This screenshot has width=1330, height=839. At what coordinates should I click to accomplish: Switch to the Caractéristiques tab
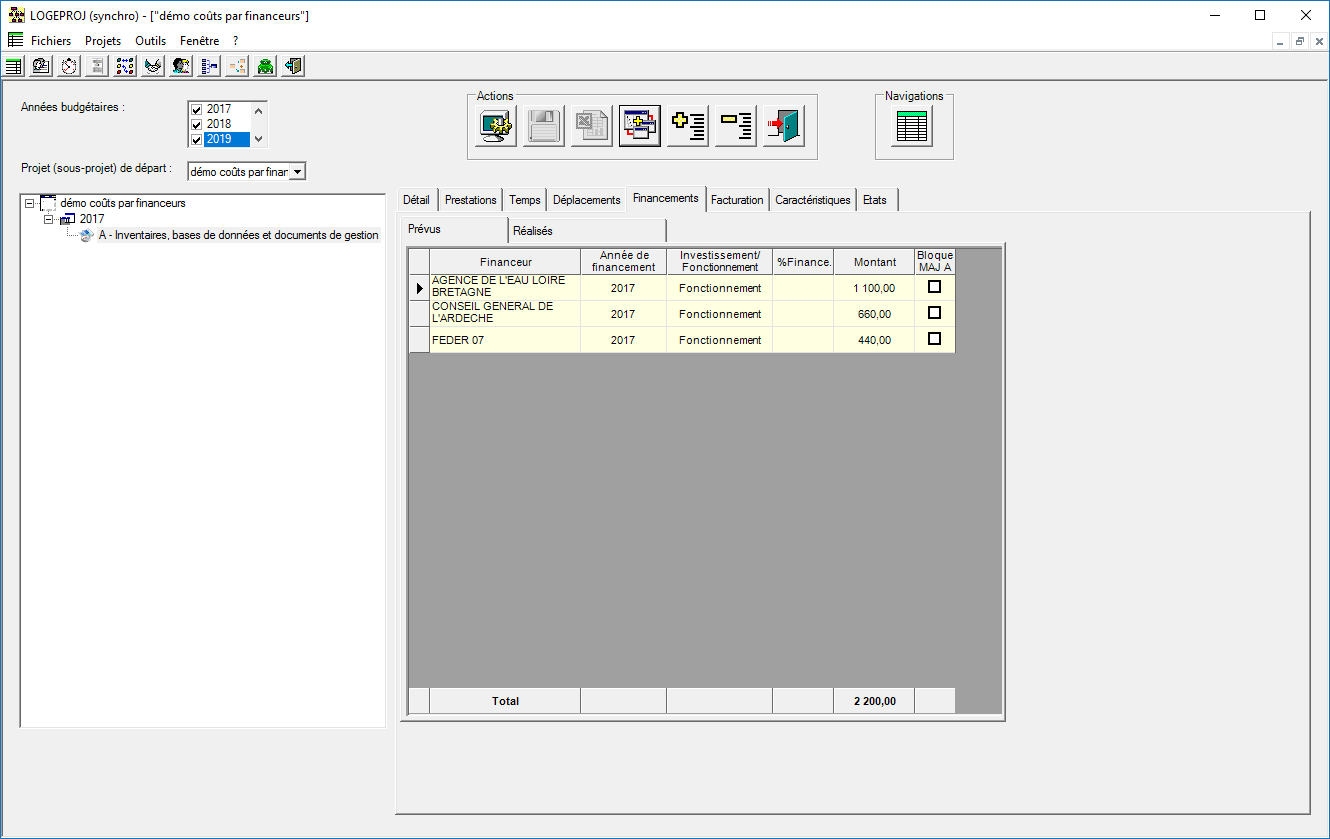813,200
